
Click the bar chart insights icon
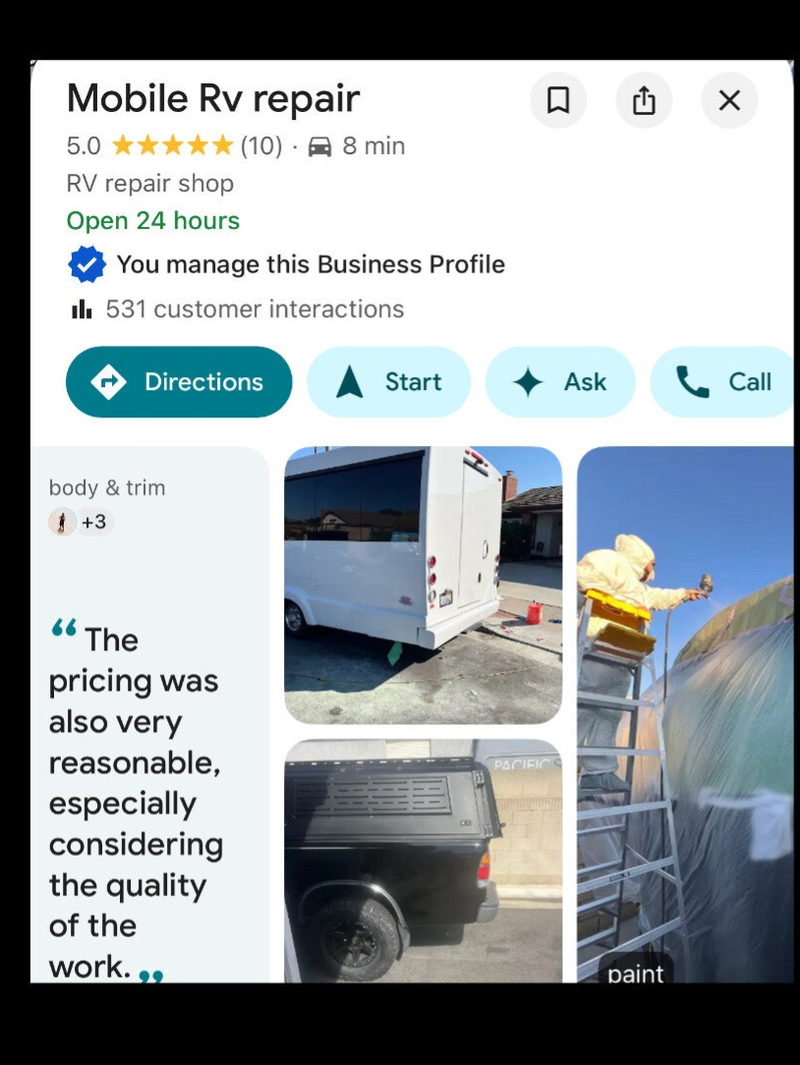point(81,310)
